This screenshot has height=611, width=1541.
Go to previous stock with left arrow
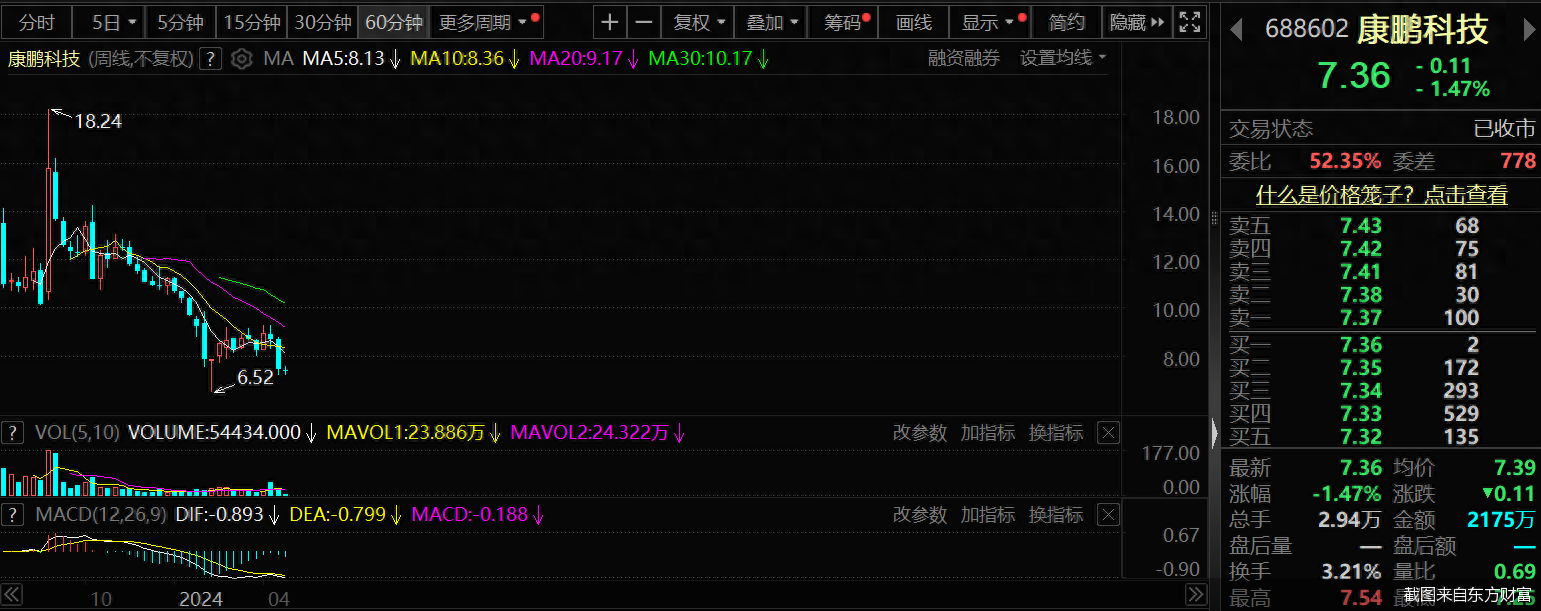coord(1236,30)
